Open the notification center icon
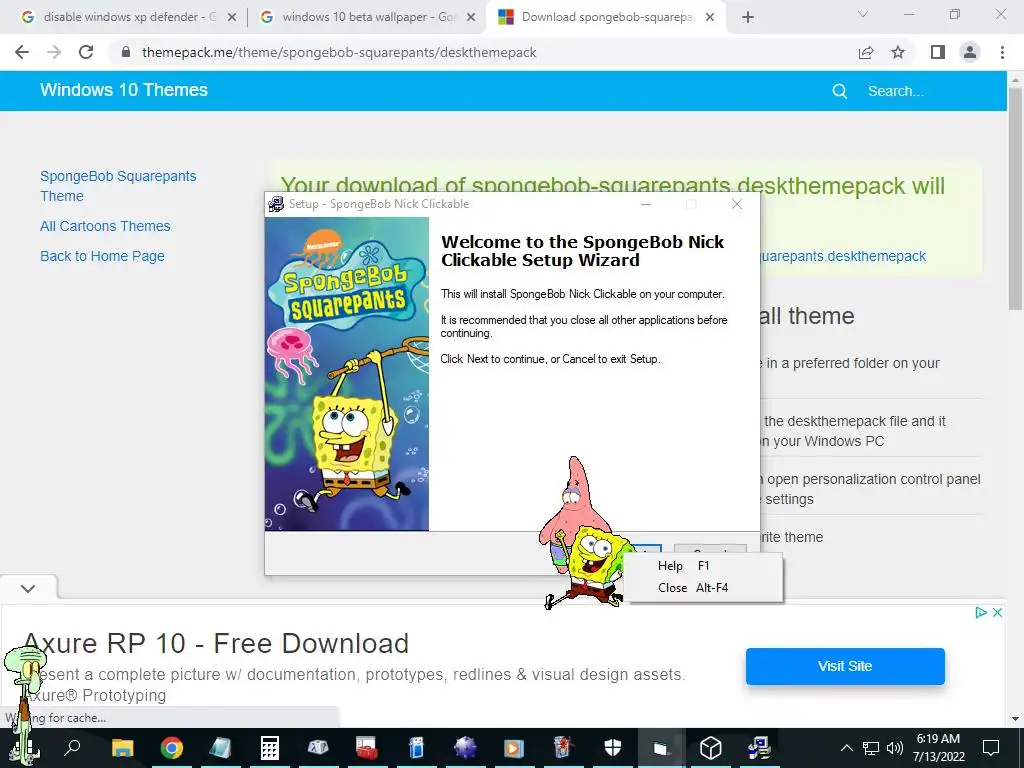This screenshot has height=768, width=1024. coord(991,748)
